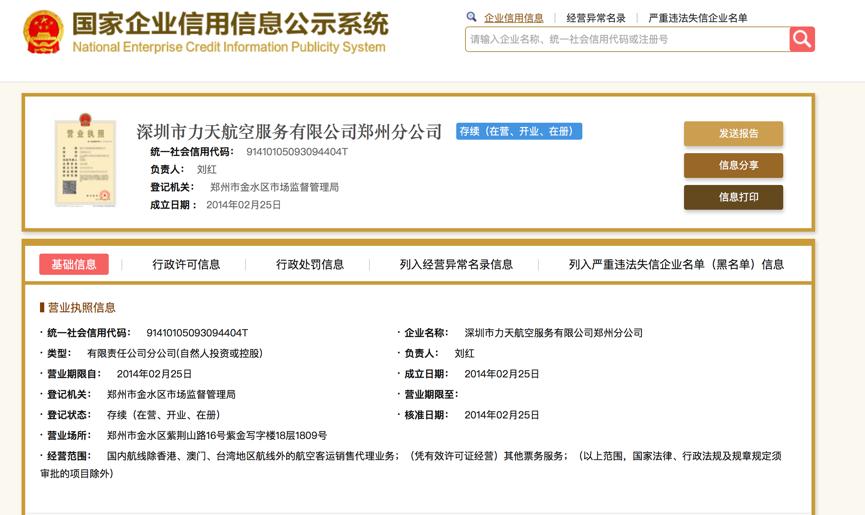Click the small blue search icon beside 企业信用信息

(471, 17)
